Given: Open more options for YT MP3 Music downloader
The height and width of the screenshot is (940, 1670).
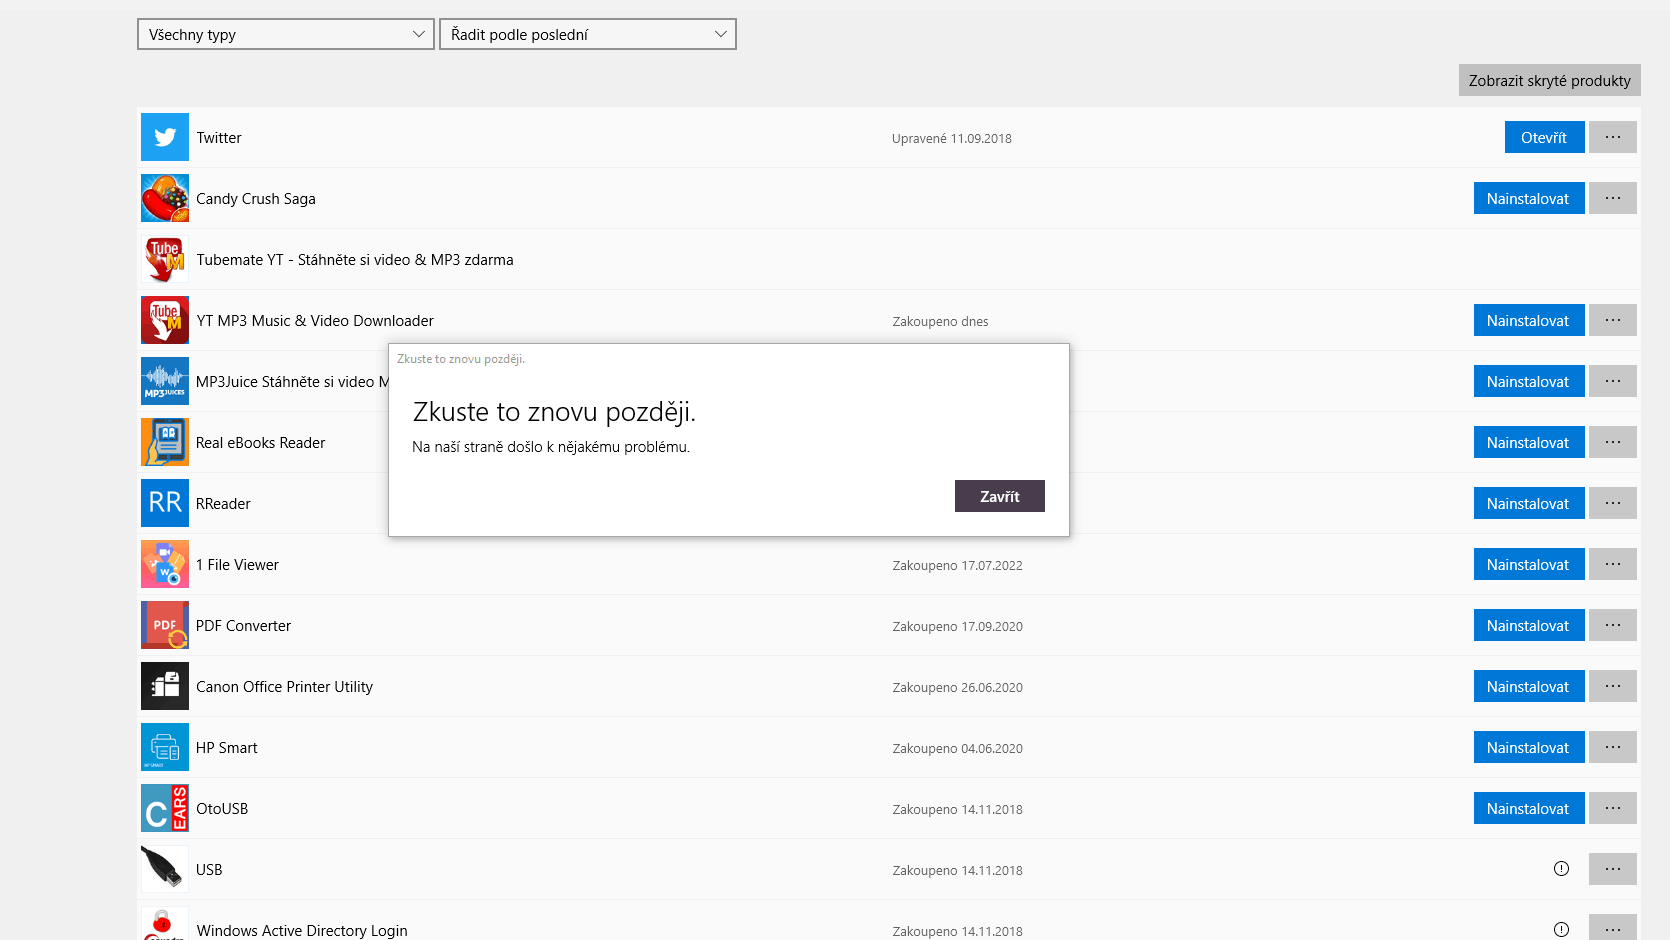Looking at the screenshot, I should (x=1613, y=320).
